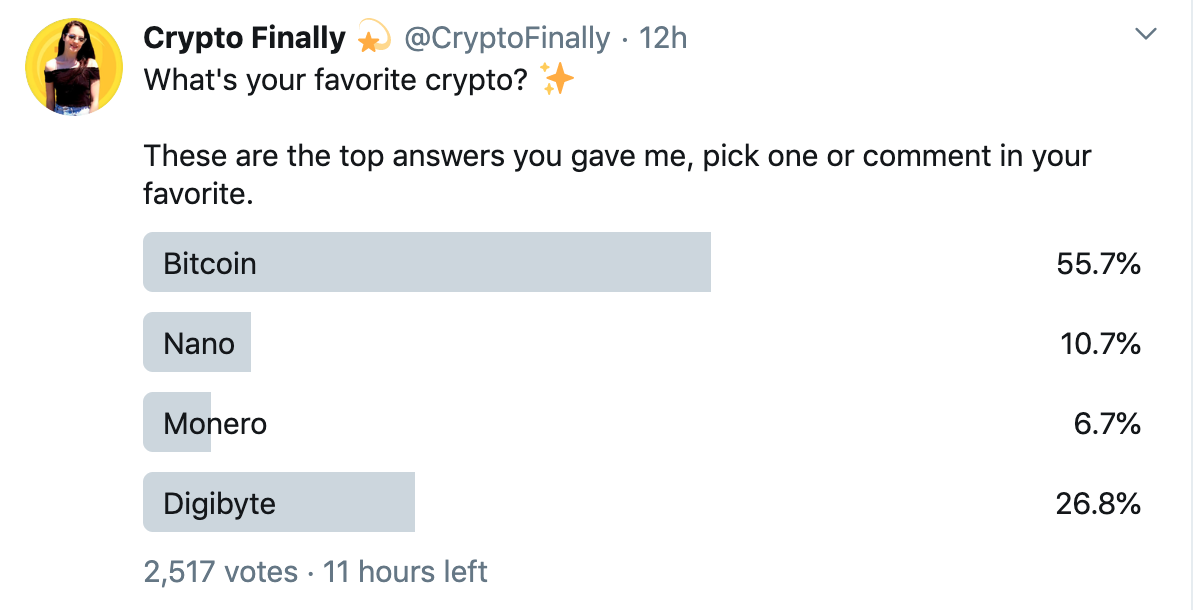Click the 10.7% Nano result percentage
This screenshot has height=610, width=1197.
[x=1100, y=344]
